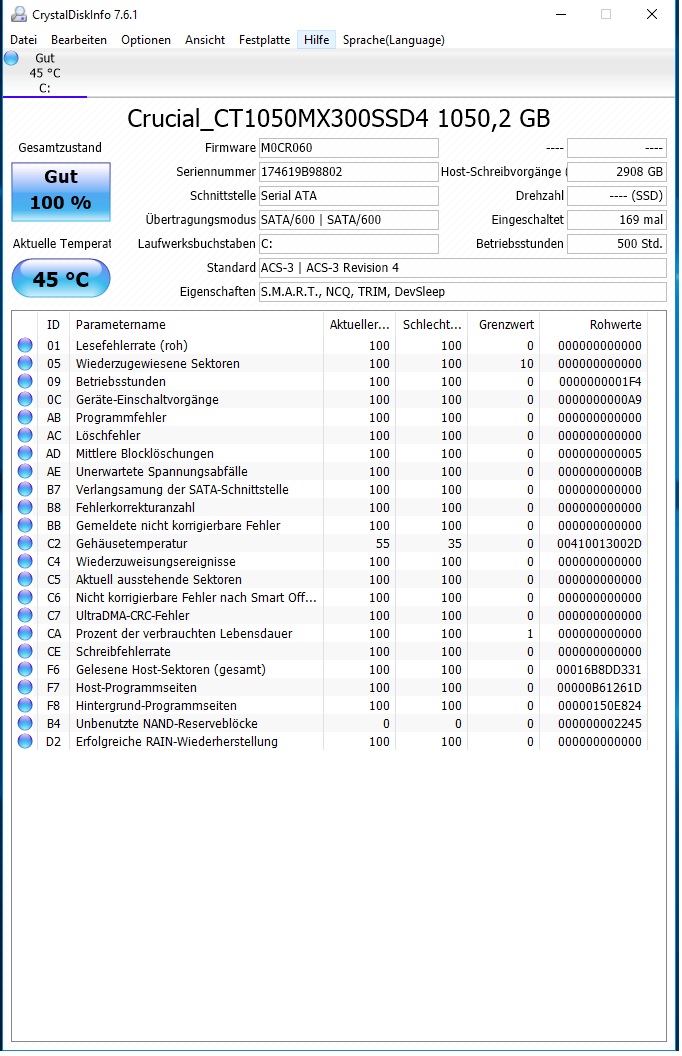This screenshot has height=1056, width=682.
Task: Select the C: drive tab with Gut status
Action: (45, 73)
